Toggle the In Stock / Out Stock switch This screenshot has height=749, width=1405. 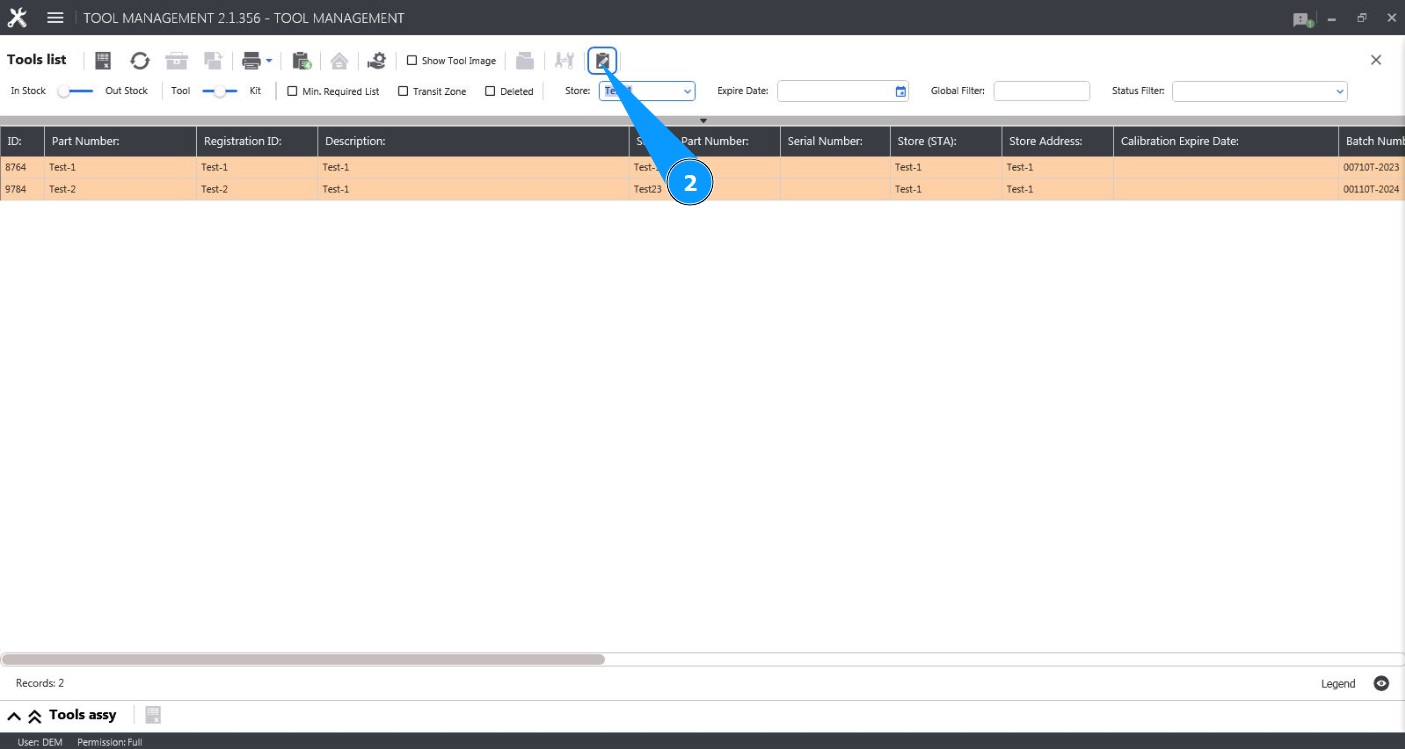75,91
